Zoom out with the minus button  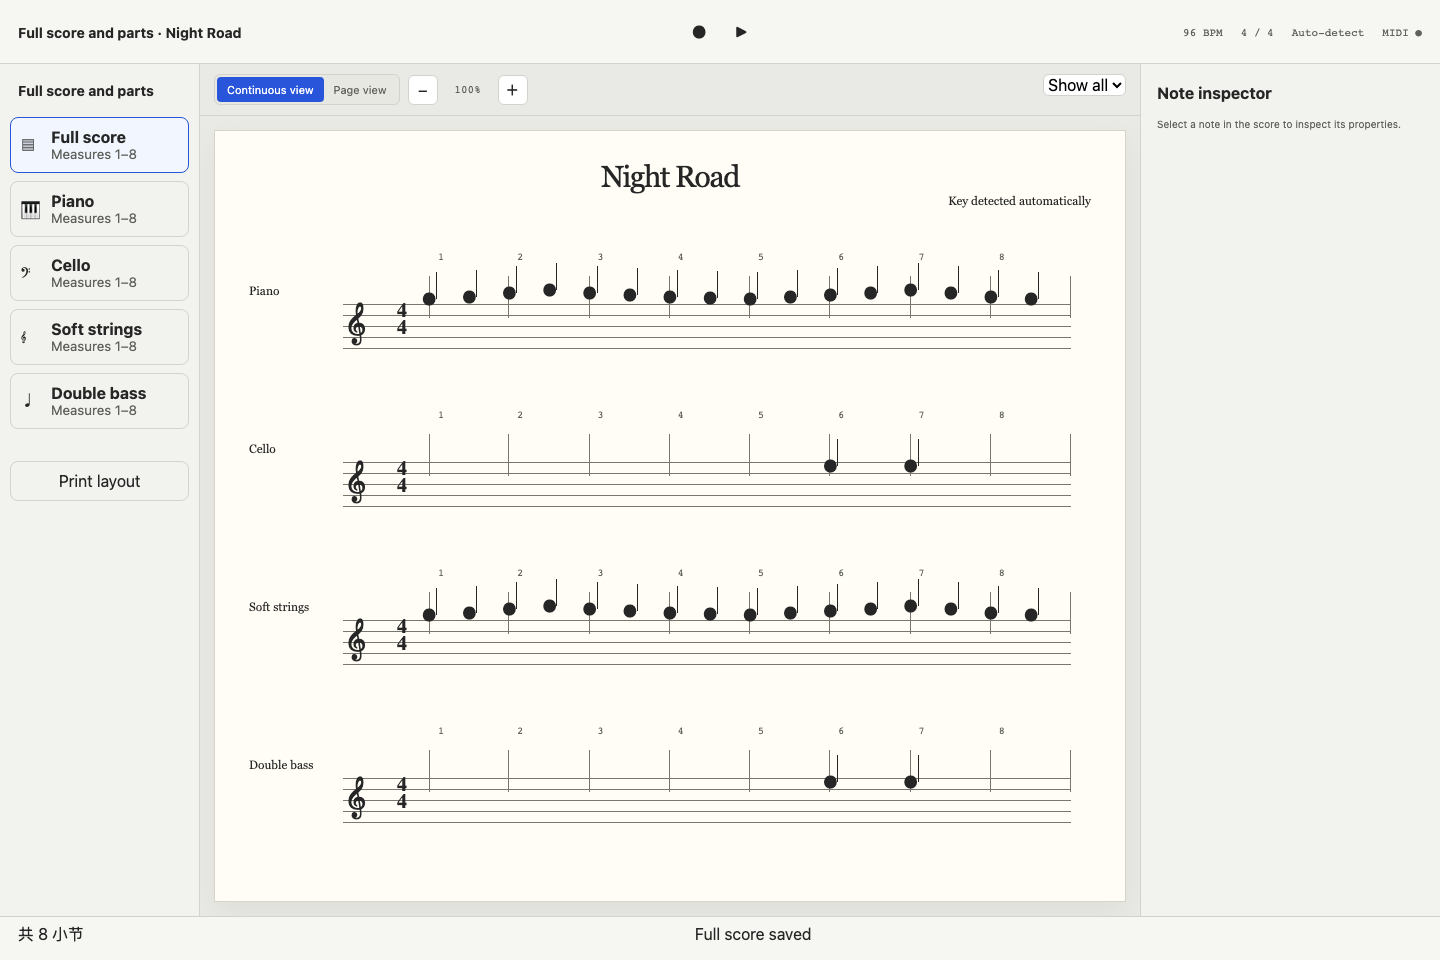[423, 90]
